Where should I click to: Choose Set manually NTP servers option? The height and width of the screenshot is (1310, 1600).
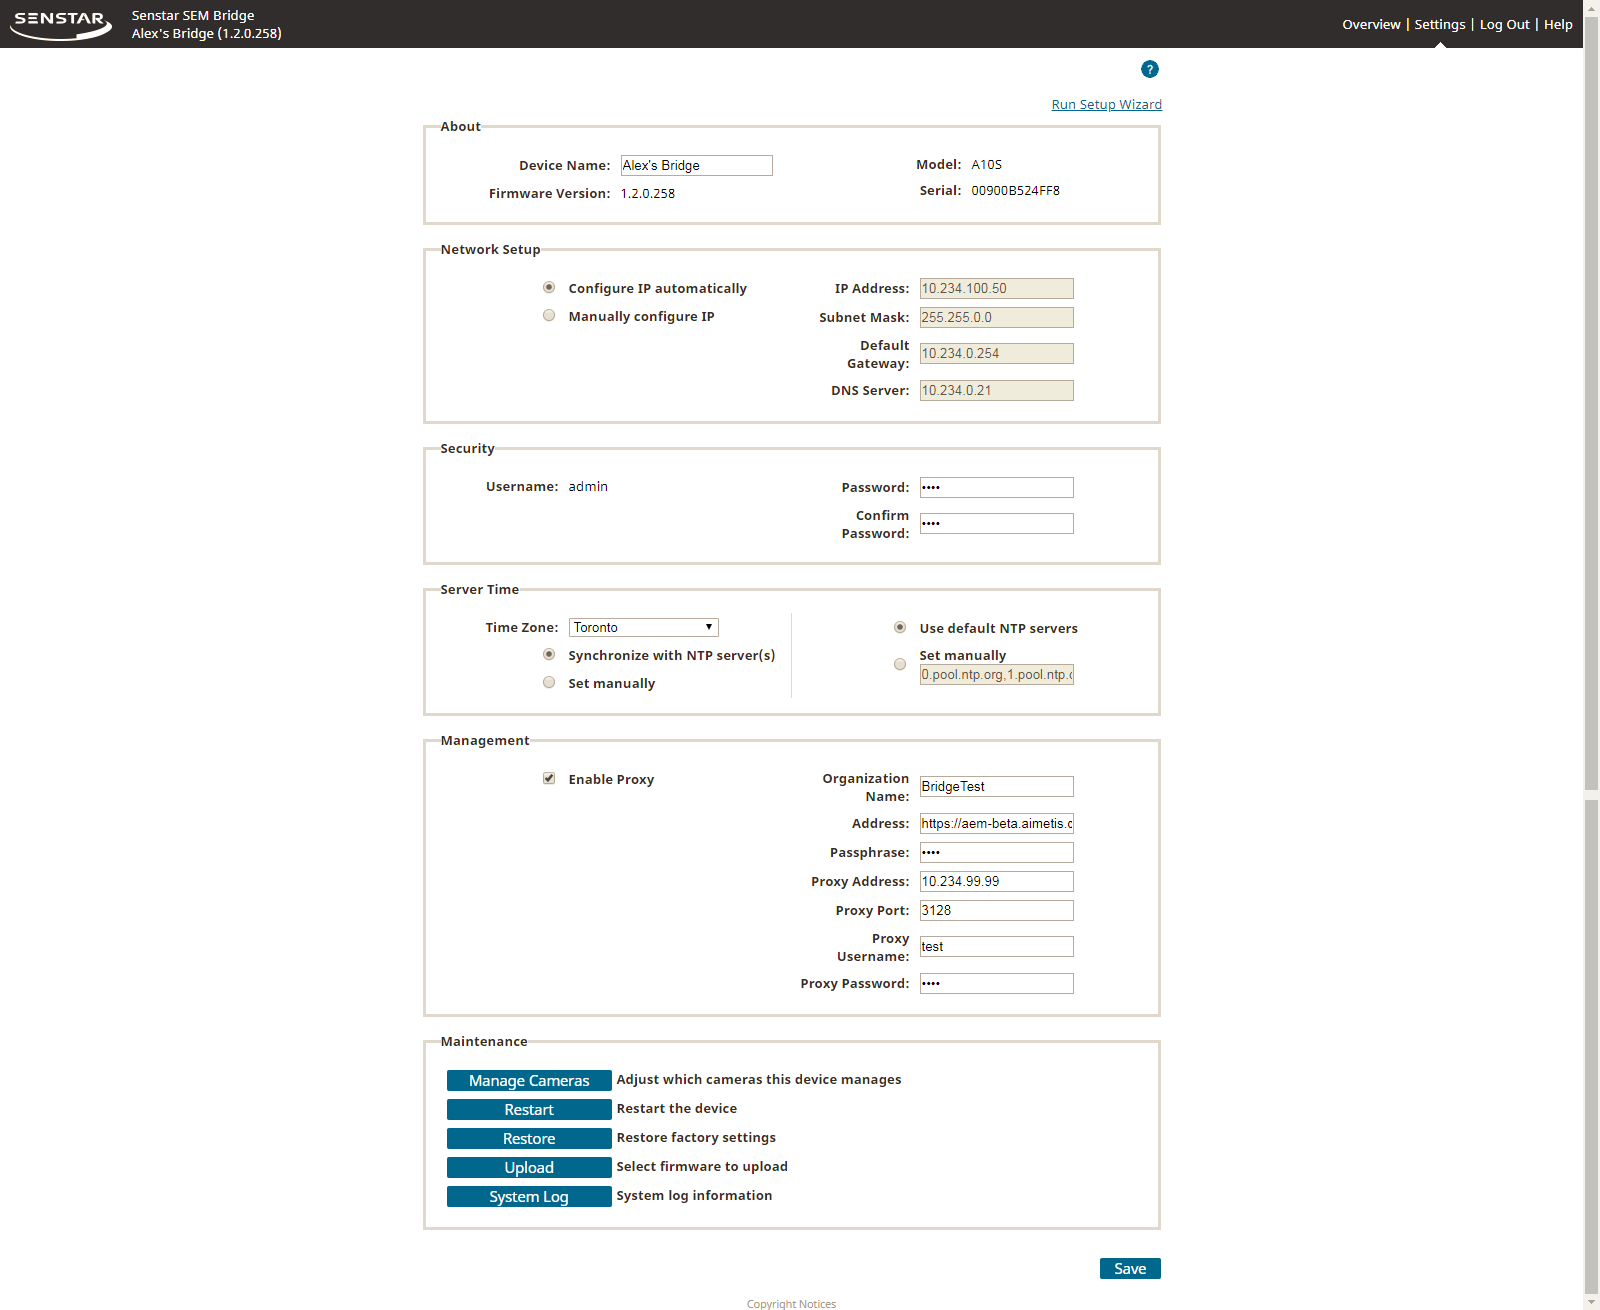tap(900, 664)
